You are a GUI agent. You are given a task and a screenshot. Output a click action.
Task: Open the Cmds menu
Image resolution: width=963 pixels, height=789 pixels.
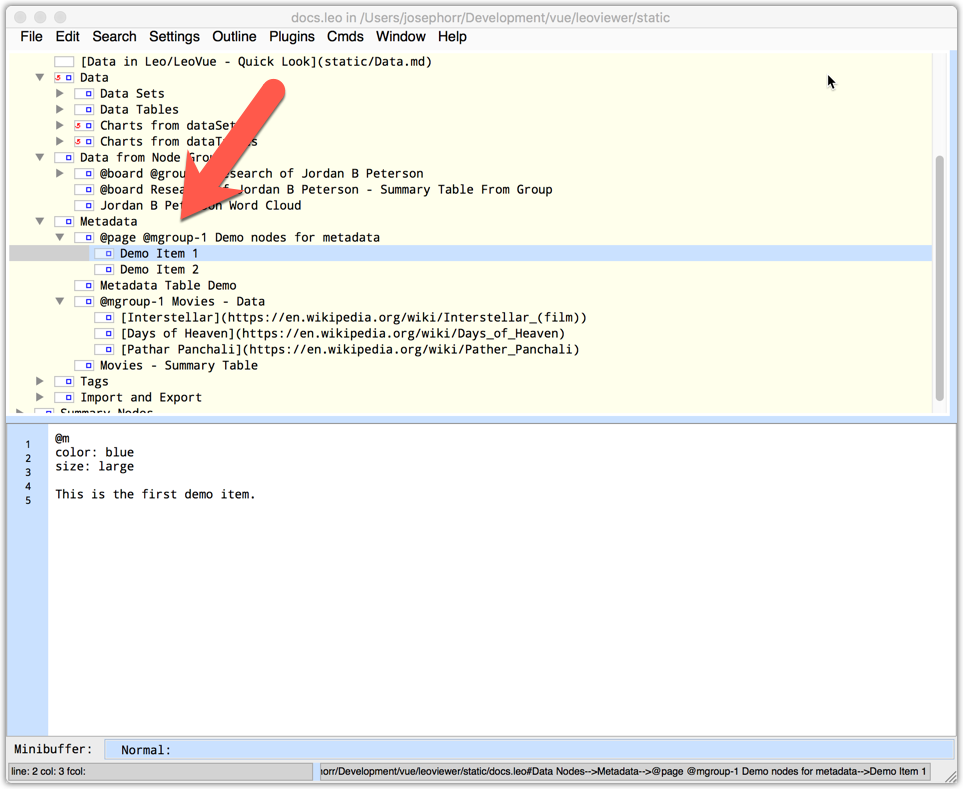click(345, 36)
